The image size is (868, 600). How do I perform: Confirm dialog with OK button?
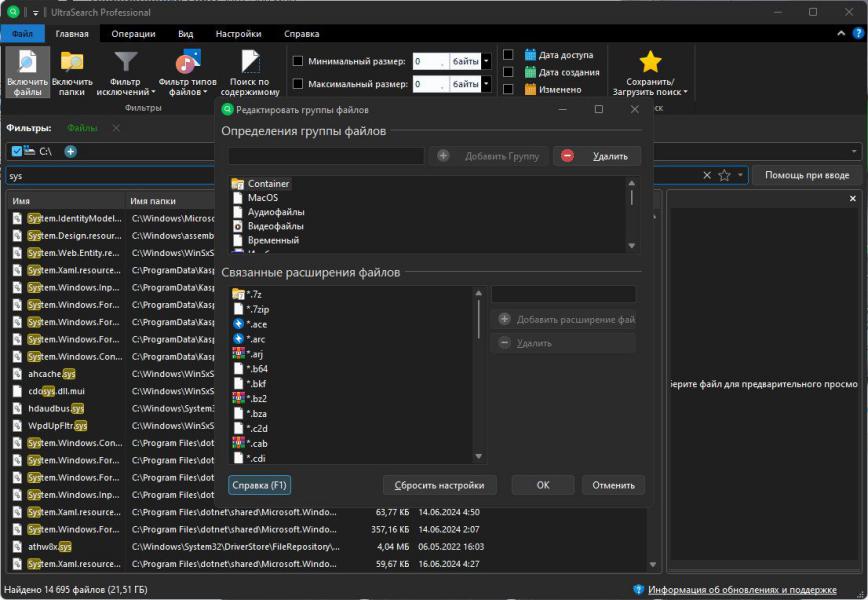[543, 485]
